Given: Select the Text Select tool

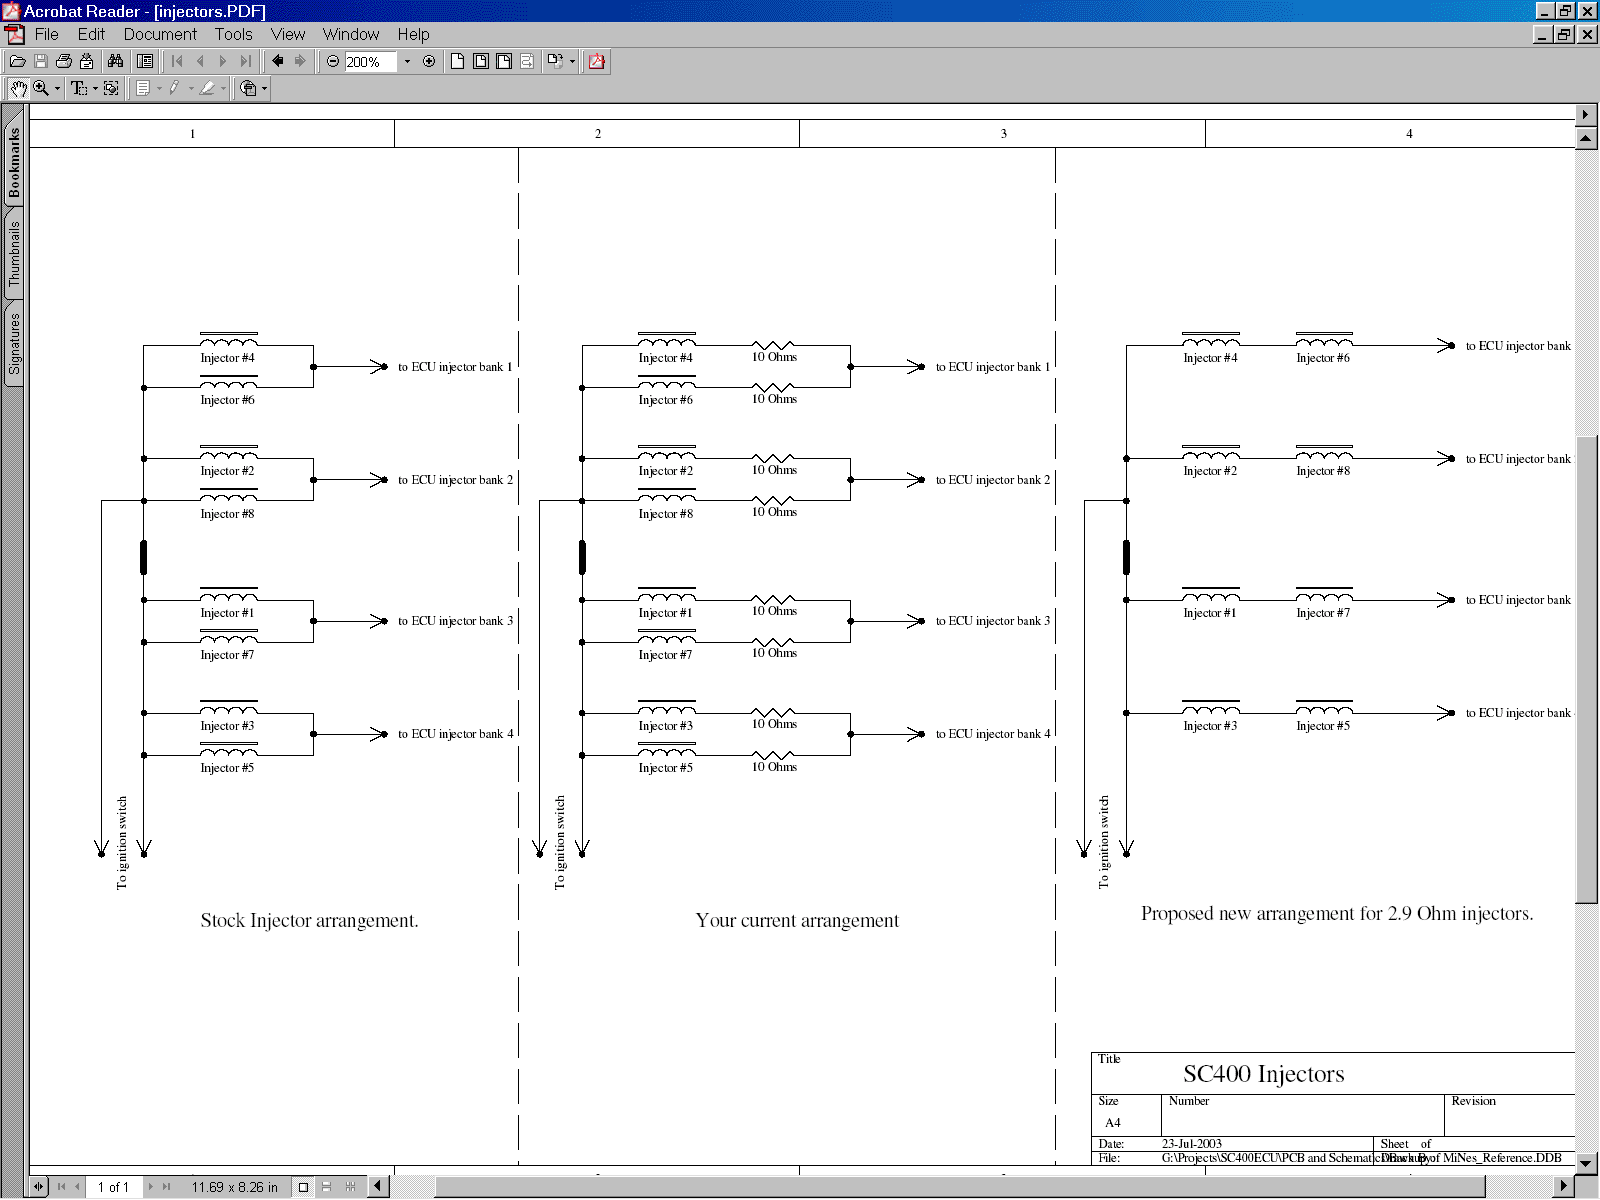Looking at the screenshot, I should click(x=79, y=88).
